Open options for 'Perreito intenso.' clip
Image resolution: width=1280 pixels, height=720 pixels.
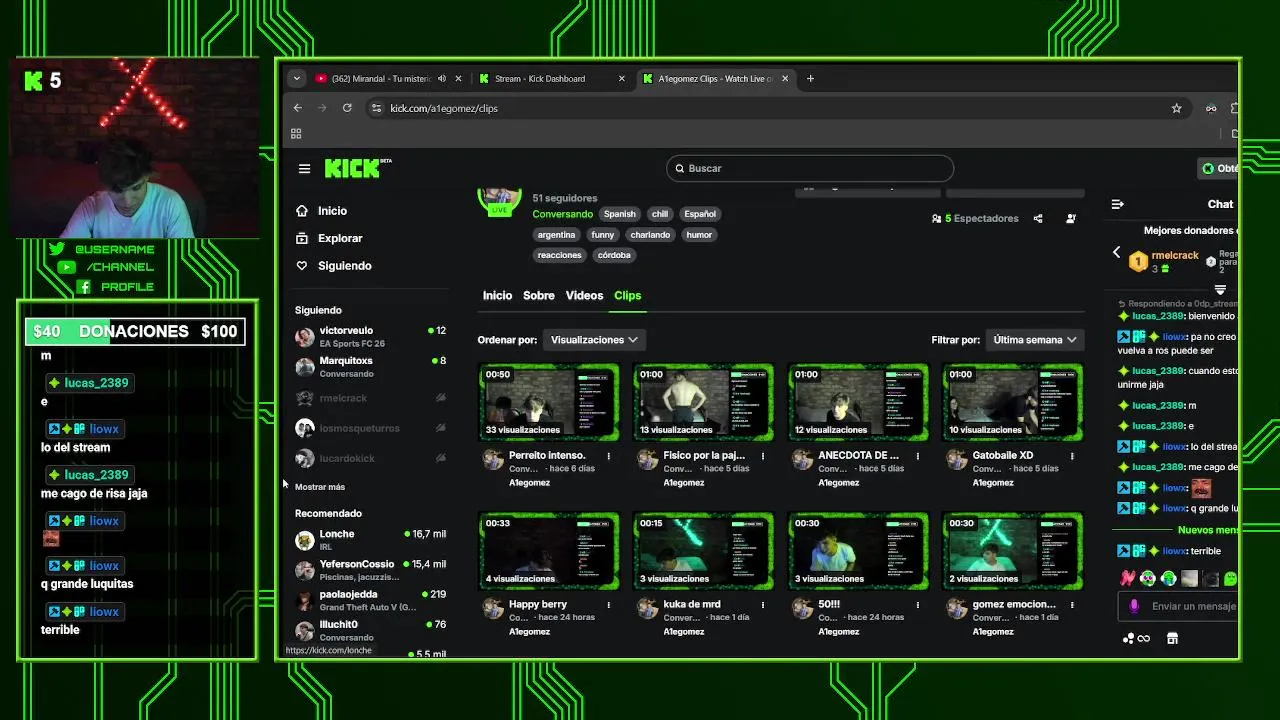[x=608, y=456]
